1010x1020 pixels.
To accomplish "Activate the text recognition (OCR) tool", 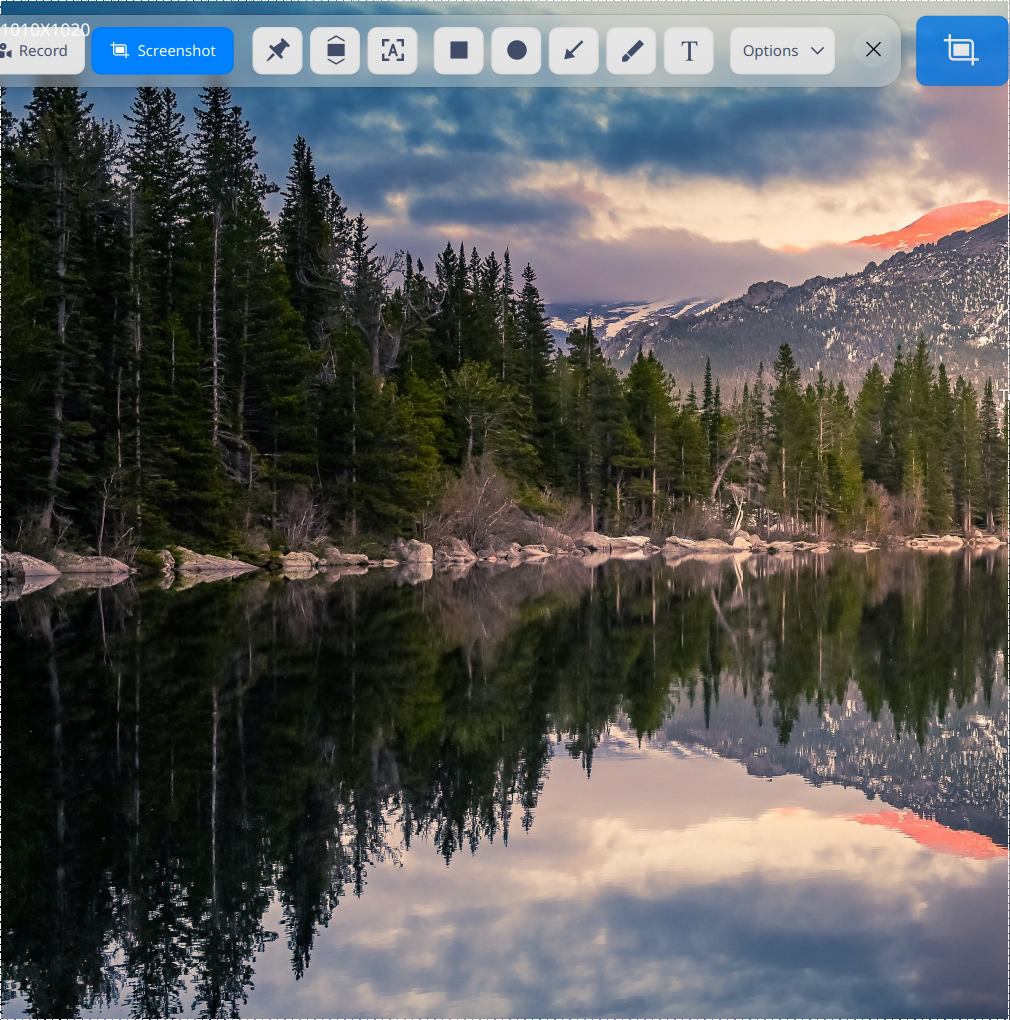I will 392,51.
